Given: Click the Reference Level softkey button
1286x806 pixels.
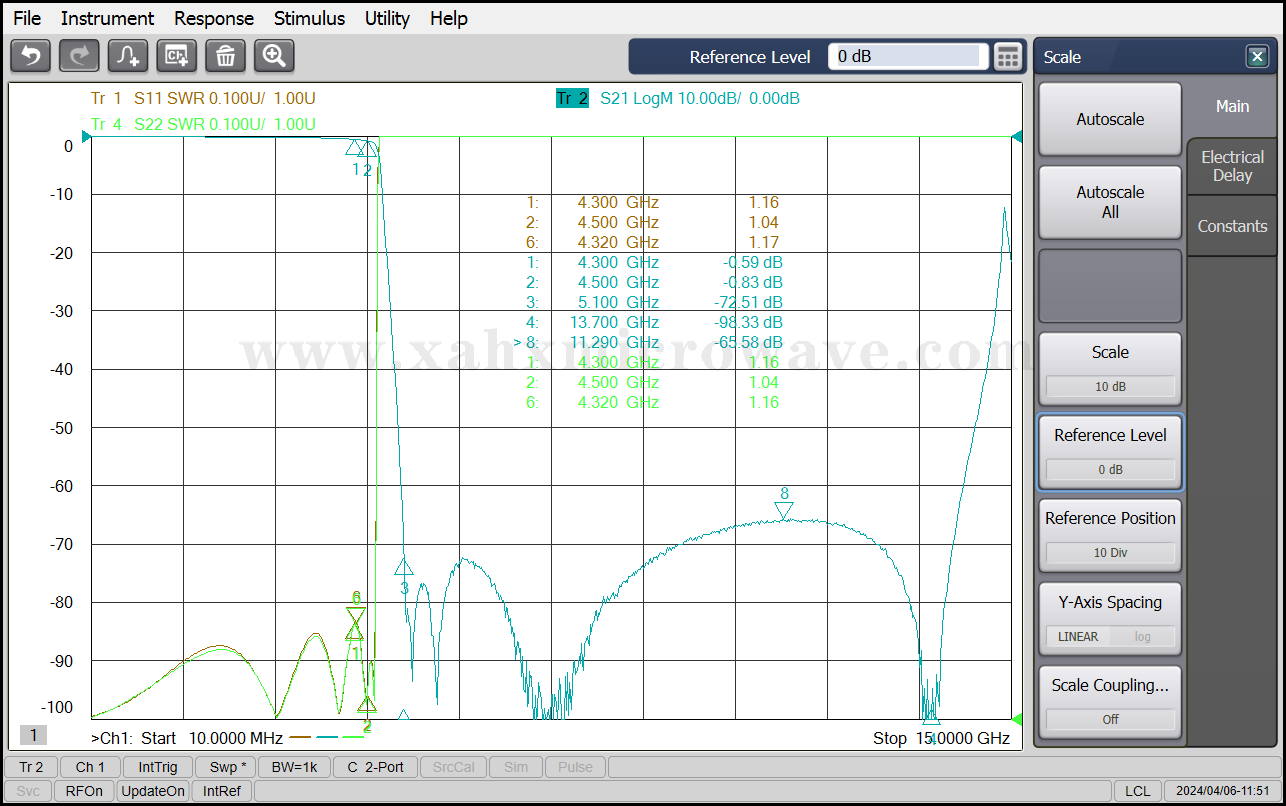Looking at the screenshot, I should pyautogui.click(x=1110, y=452).
